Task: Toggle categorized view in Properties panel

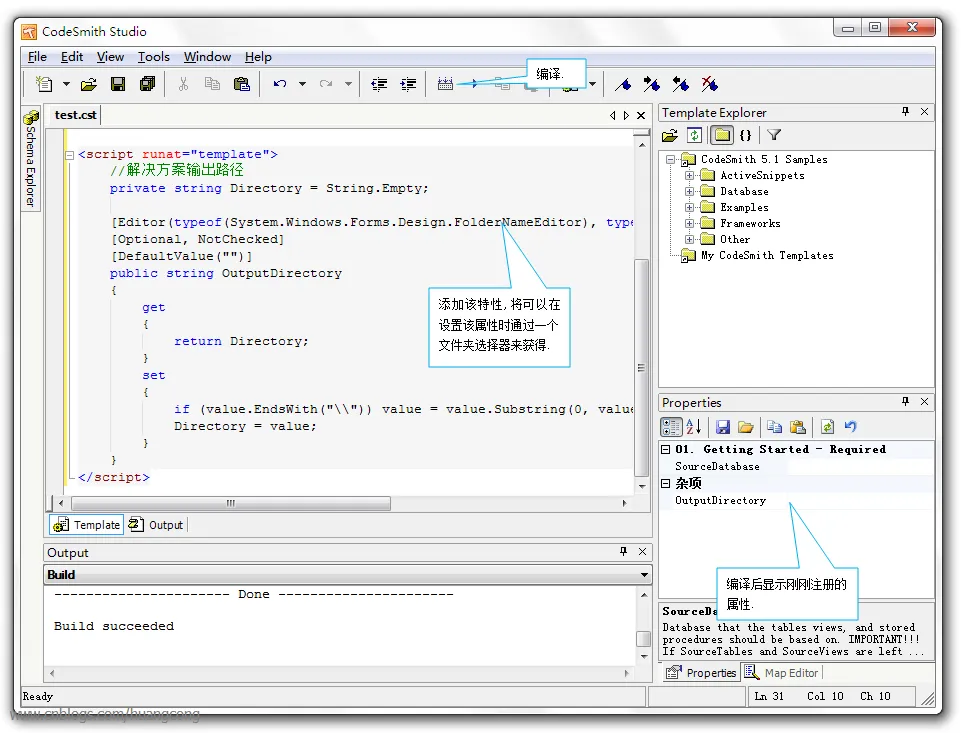Action: [671, 427]
